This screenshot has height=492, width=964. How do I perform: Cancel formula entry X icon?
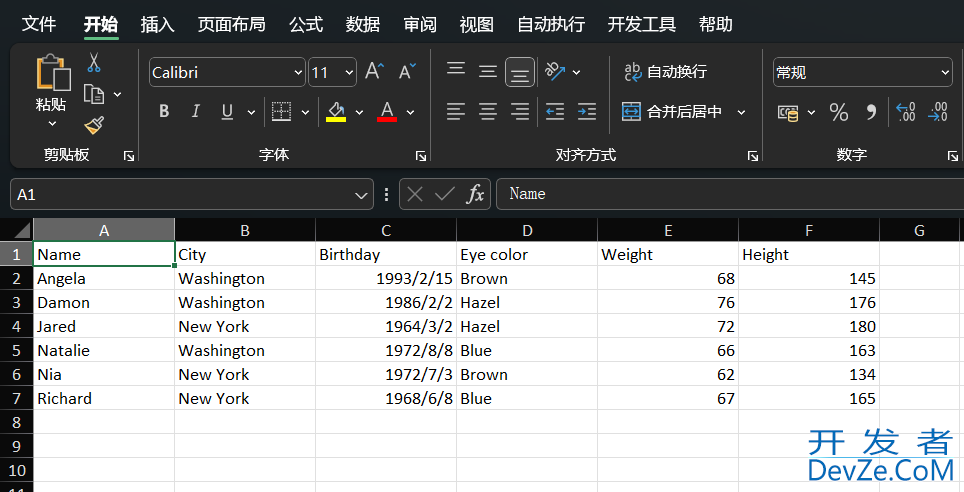(415, 194)
